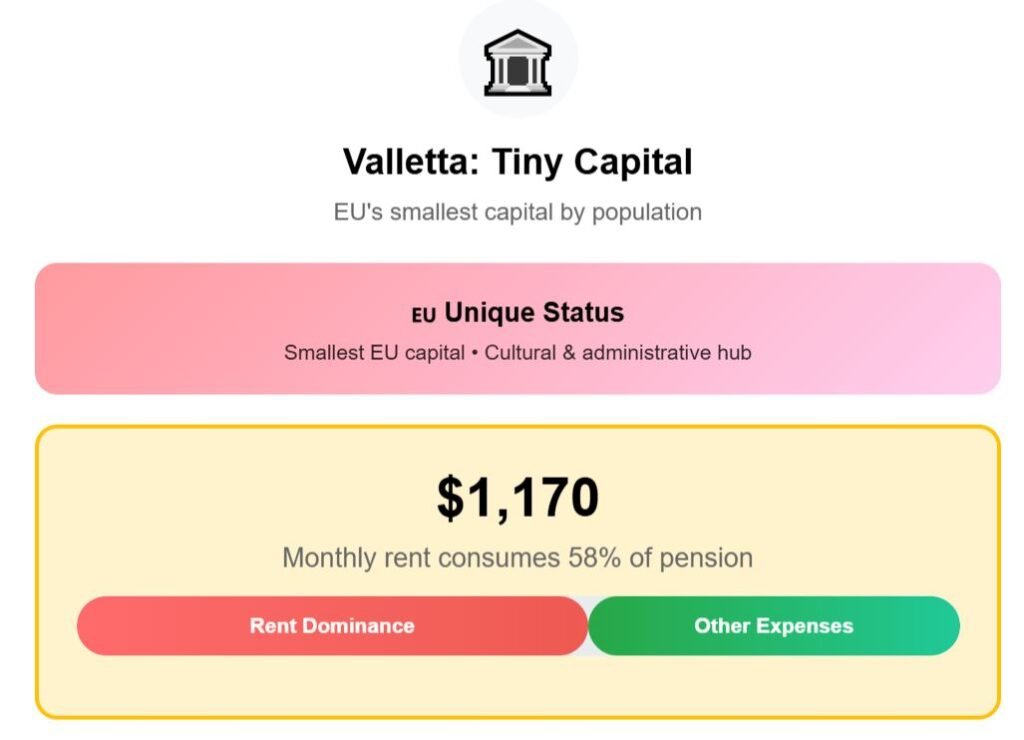
Task: Click the "Smallest EU capital" text
Action: tap(374, 353)
